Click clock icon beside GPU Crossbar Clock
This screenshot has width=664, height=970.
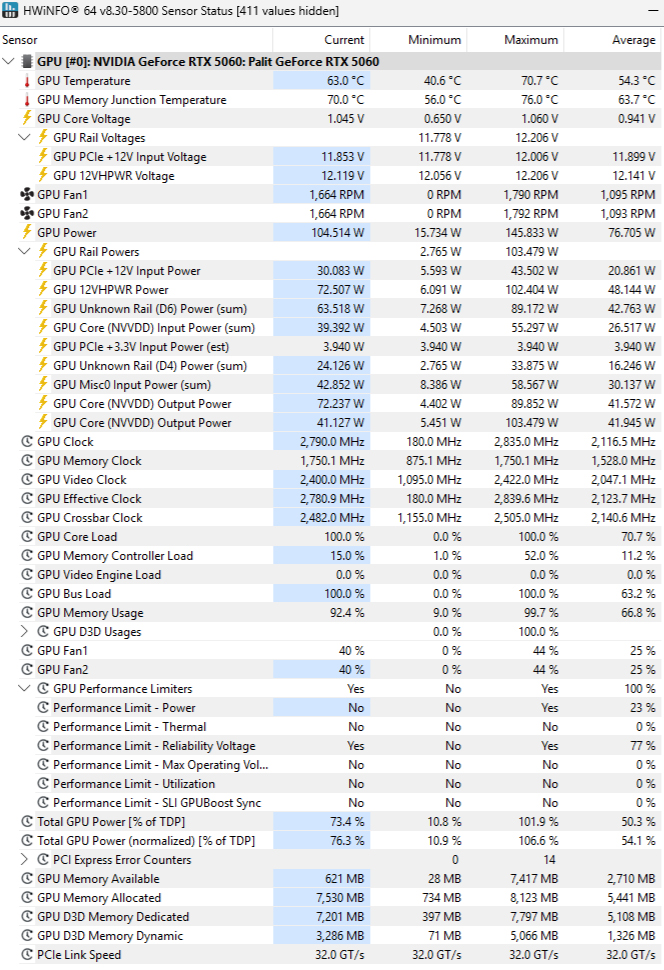click(x=27, y=518)
